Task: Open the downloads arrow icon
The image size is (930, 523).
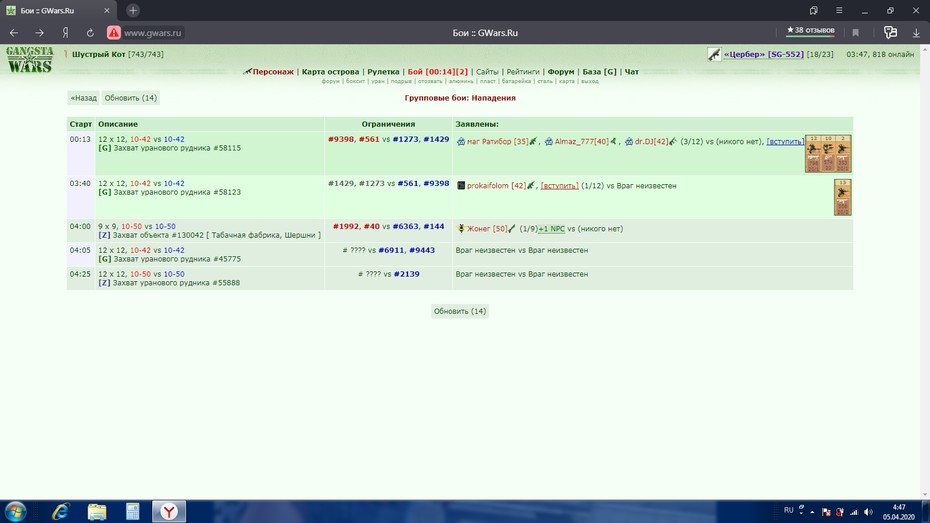Action: coord(916,33)
